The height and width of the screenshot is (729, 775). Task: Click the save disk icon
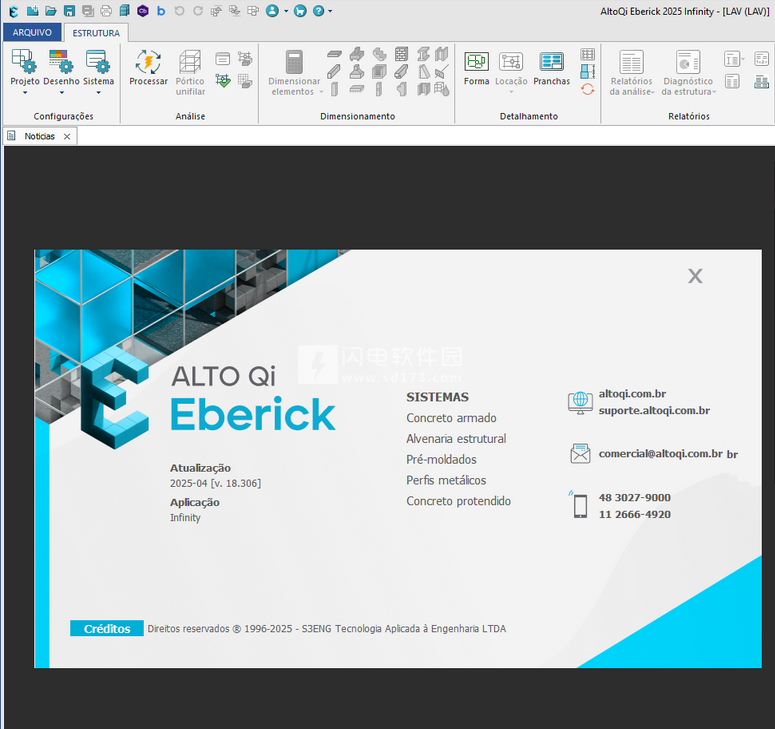coord(69,11)
